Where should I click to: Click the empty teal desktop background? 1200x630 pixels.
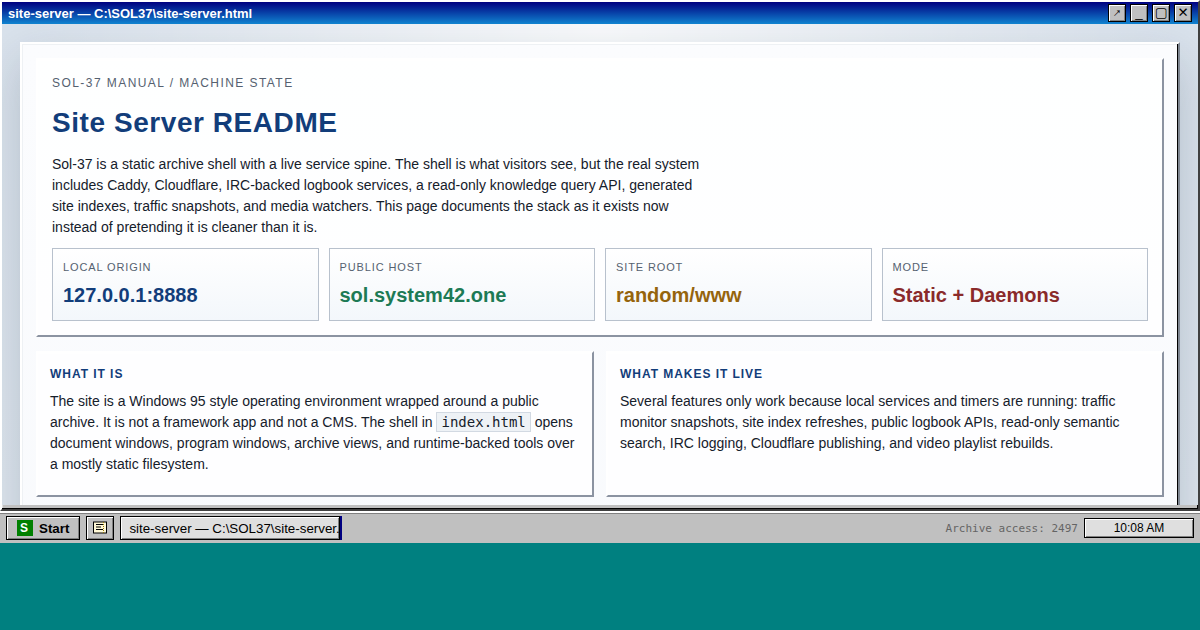point(600,588)
